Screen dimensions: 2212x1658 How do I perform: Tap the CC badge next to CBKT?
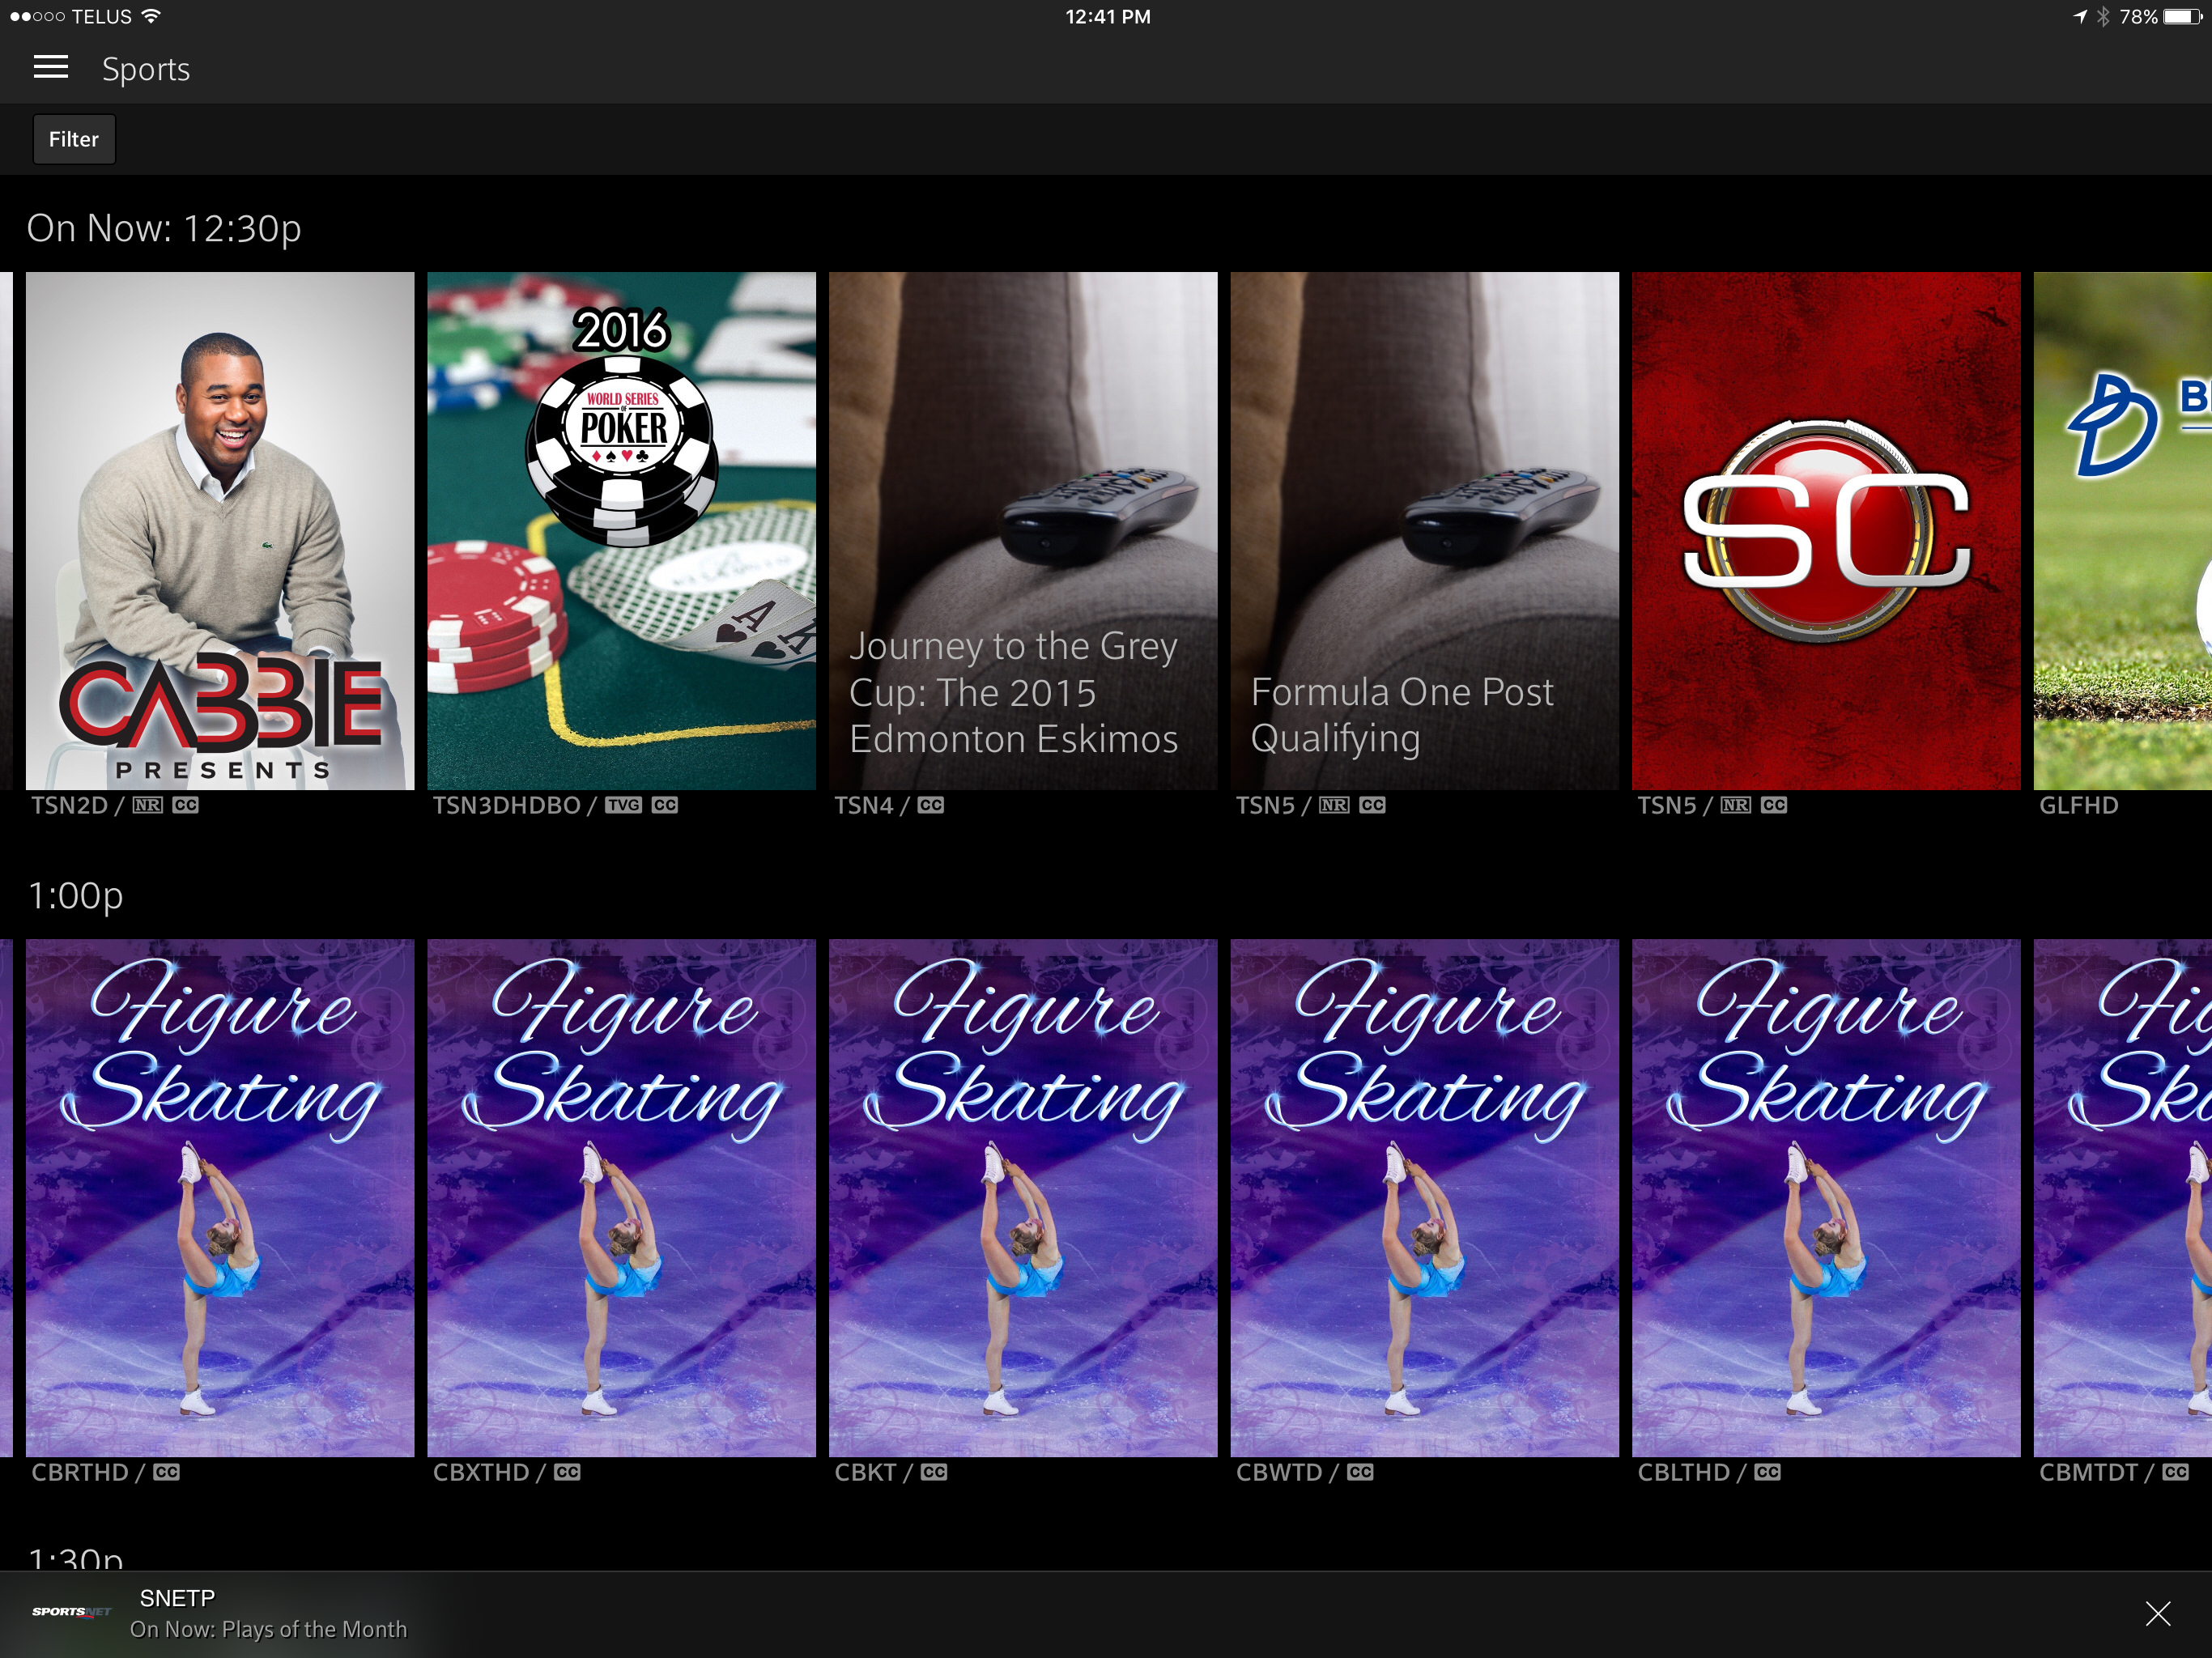[x=934, y=1472]
